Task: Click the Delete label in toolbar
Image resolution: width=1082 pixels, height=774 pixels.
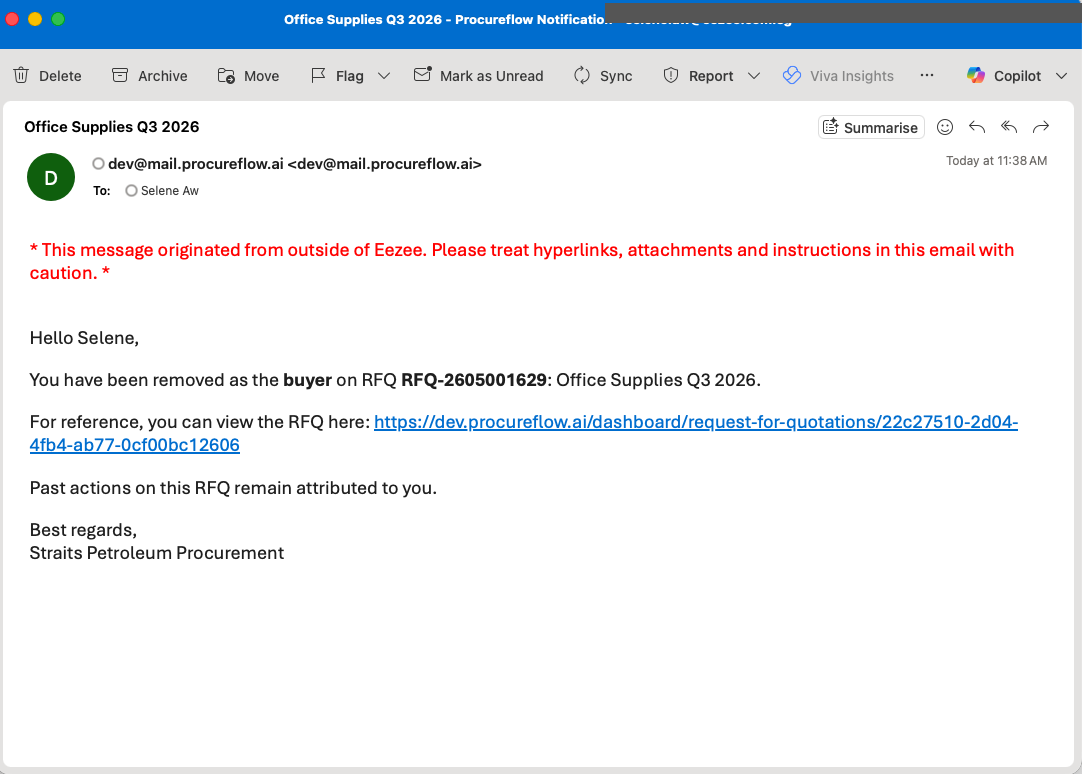Action: [x=60, y=76]
